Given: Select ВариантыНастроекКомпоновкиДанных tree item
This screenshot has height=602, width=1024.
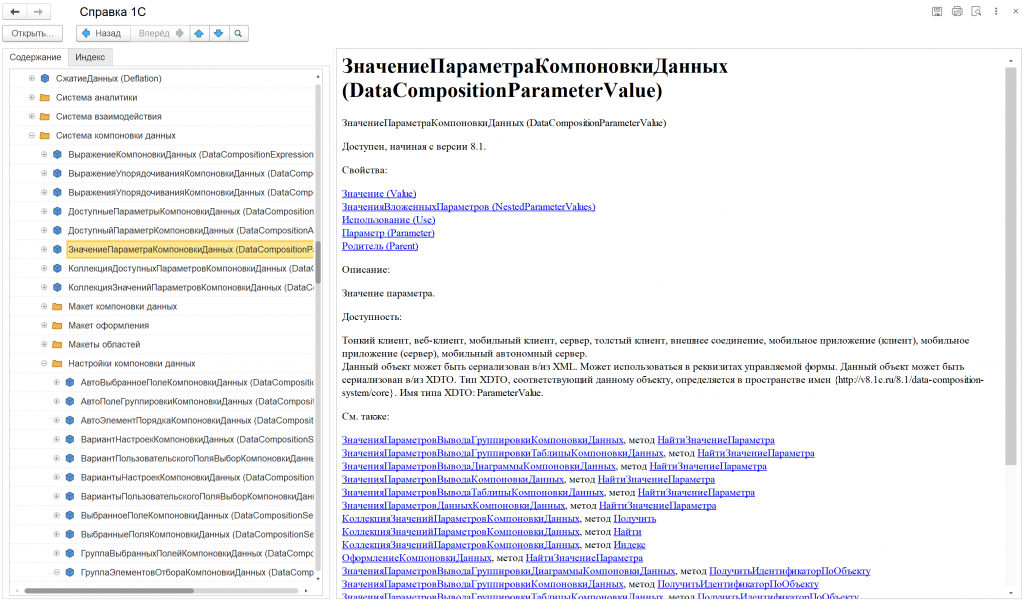Looking at the screenshot, I should pyautogui.click(x=197, y=477).
